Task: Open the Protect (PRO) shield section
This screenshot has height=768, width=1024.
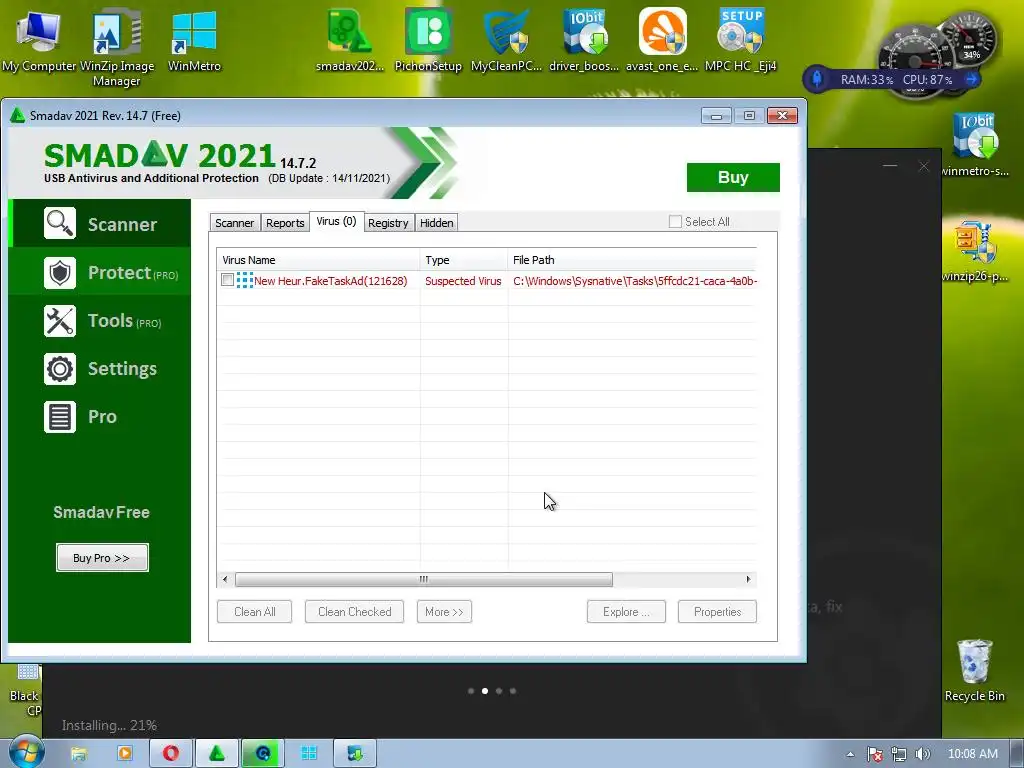Action: [x=99, y=272]
